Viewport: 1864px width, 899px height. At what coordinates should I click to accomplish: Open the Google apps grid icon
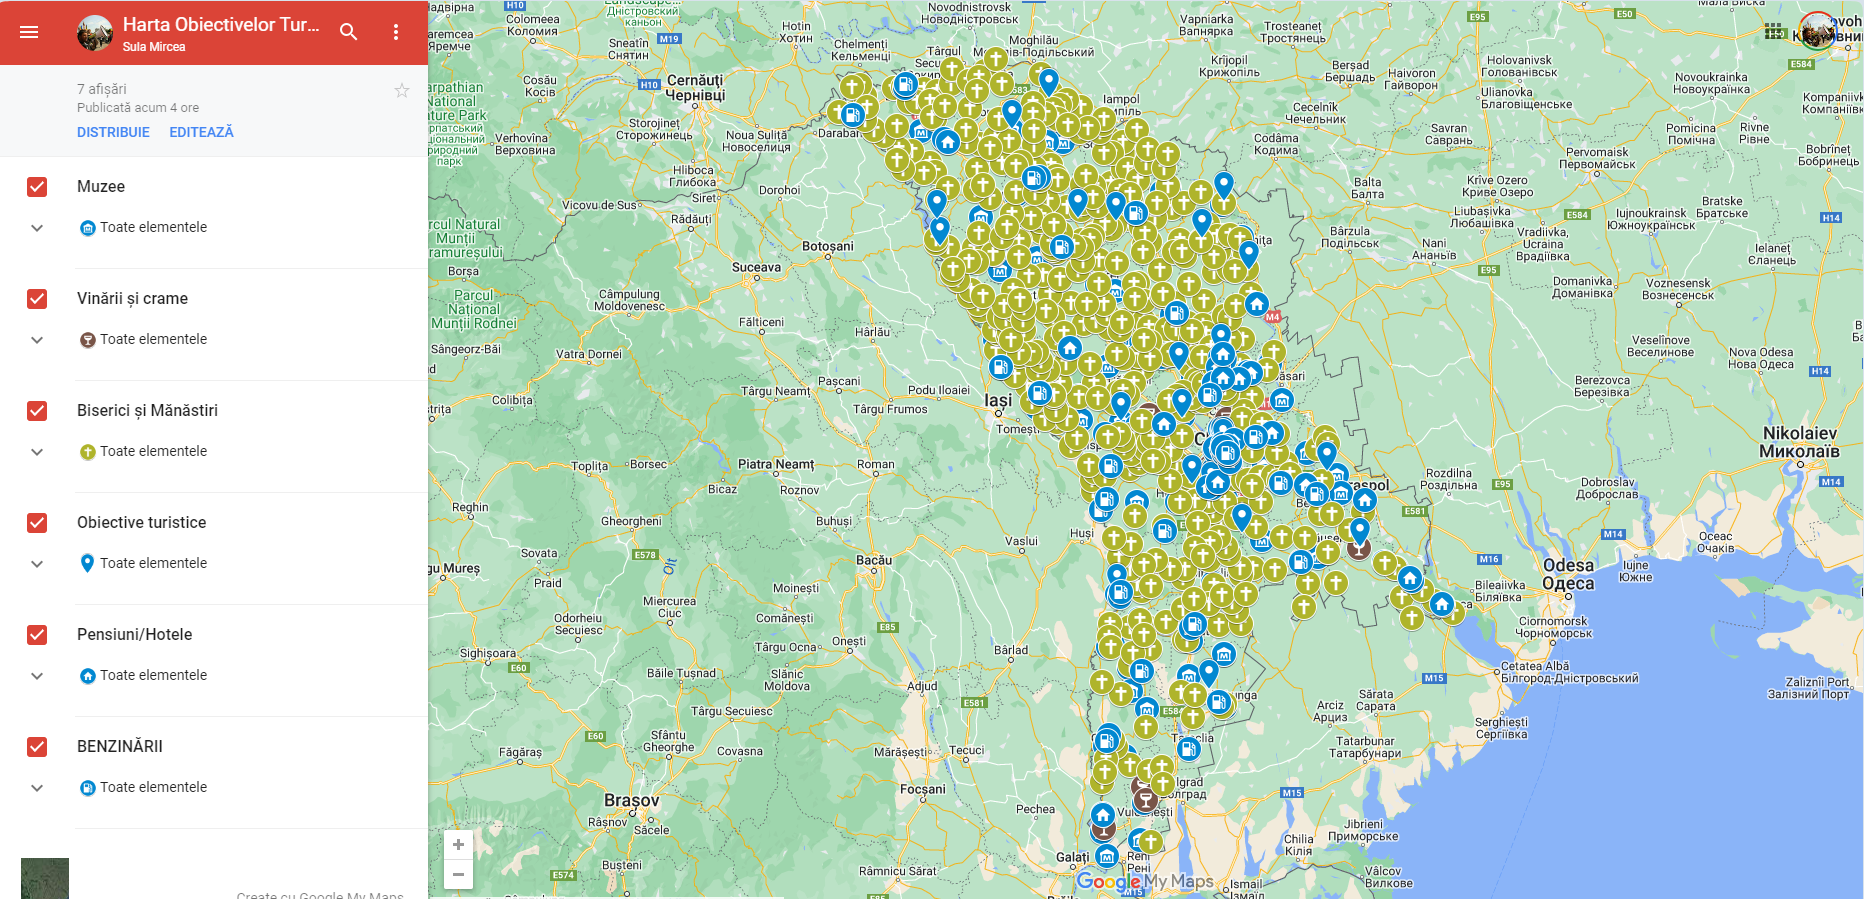1774,31
